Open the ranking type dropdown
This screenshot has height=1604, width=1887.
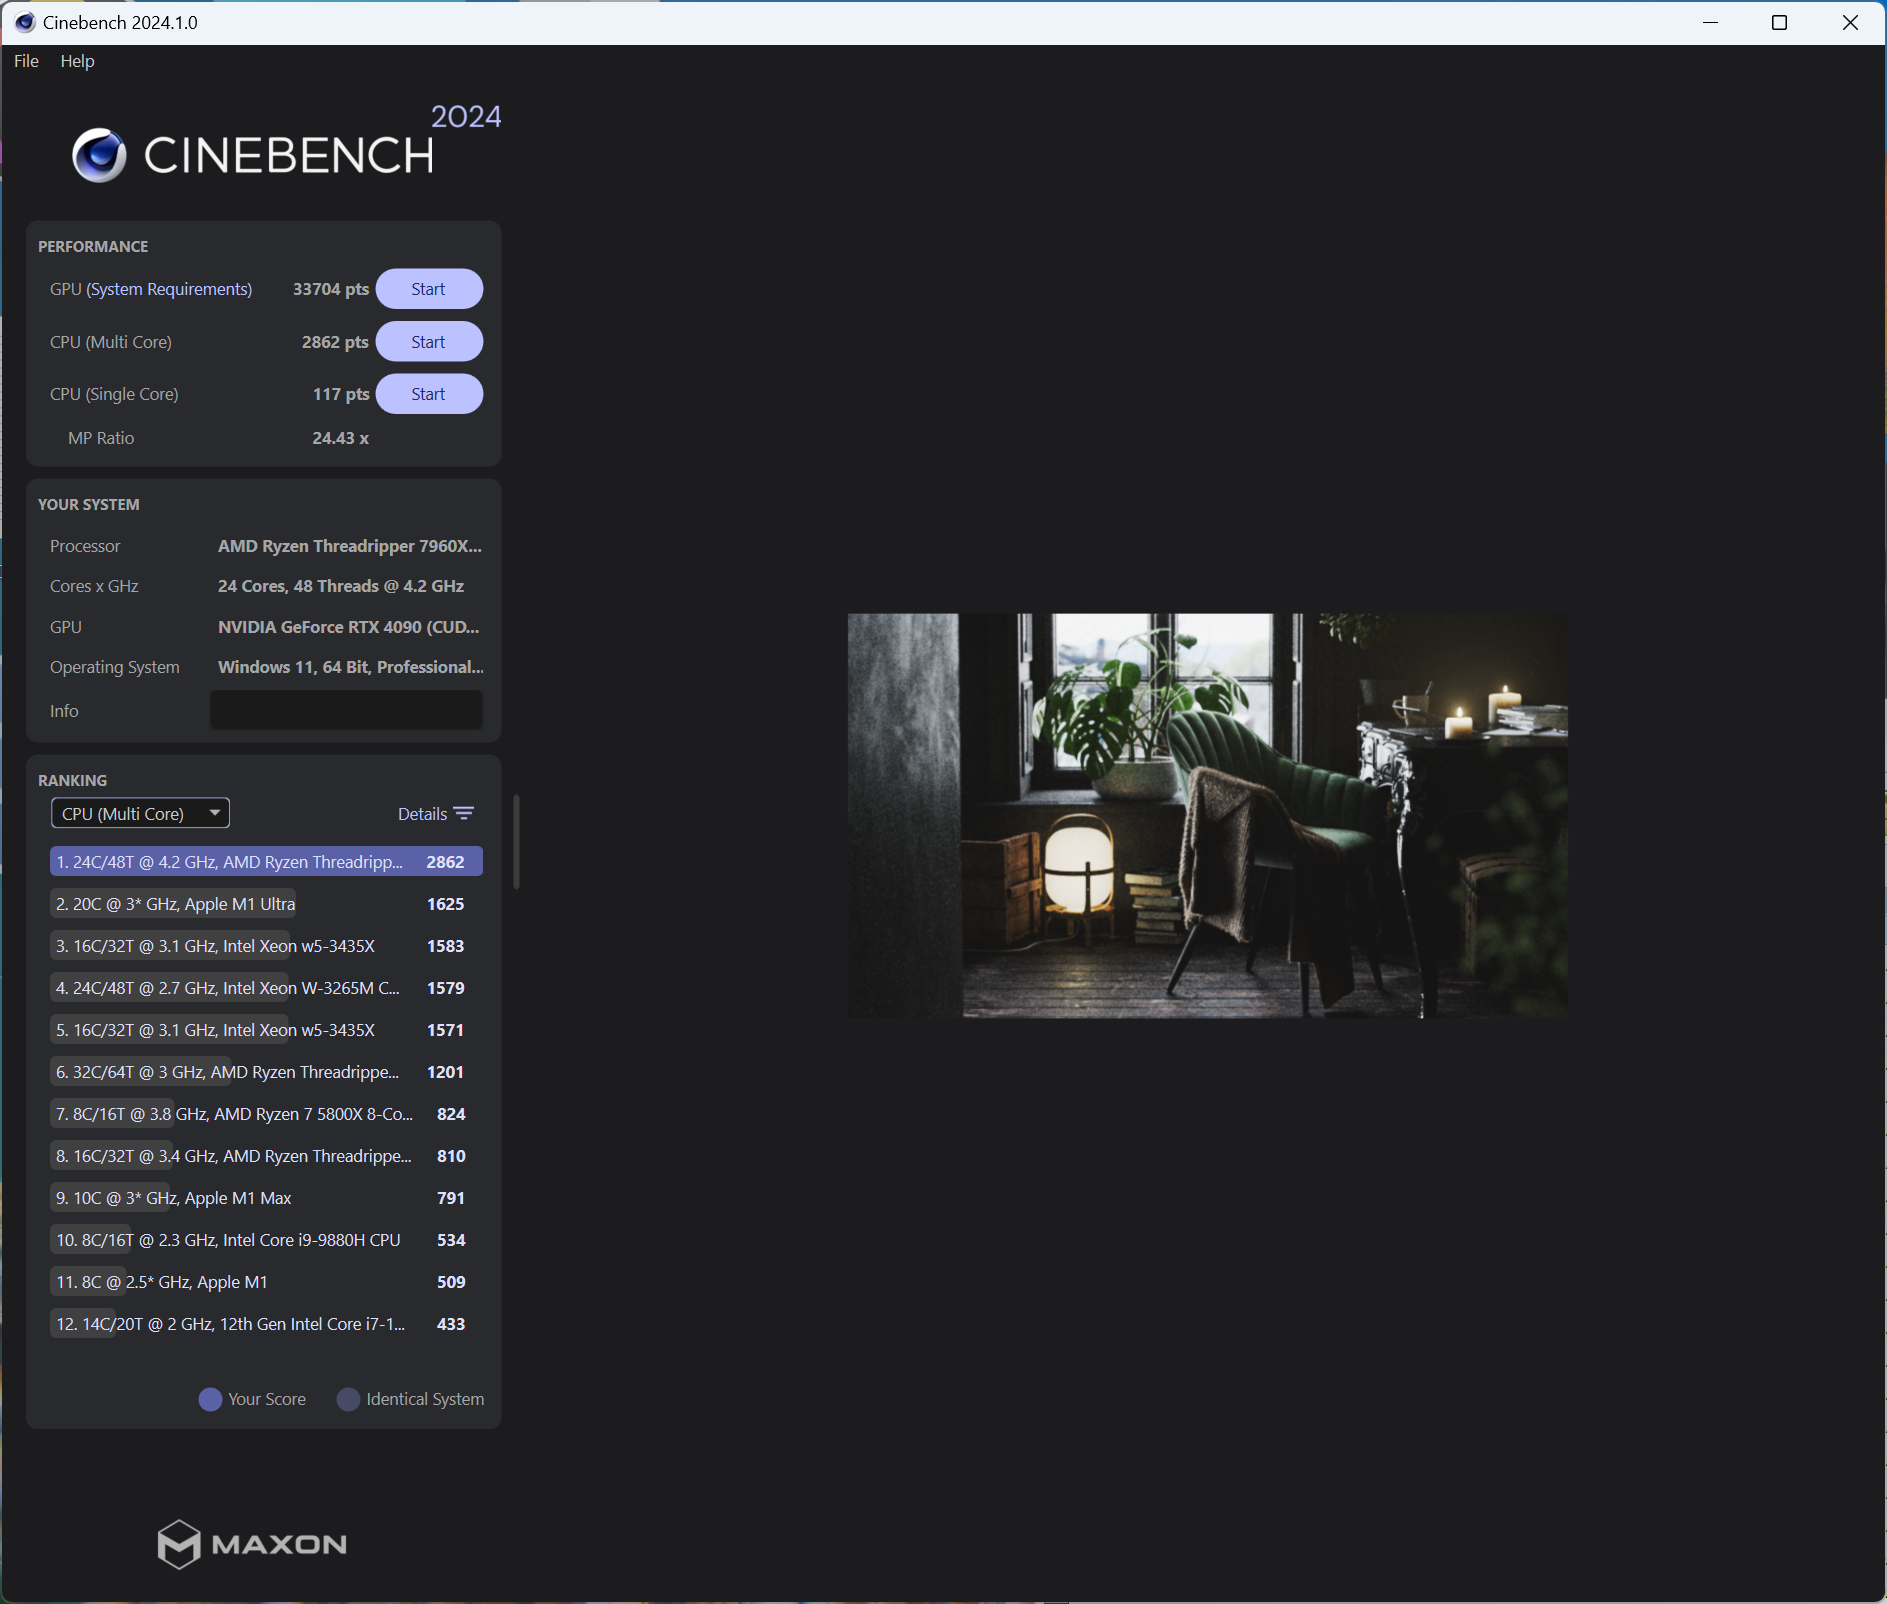pos(140,813)
